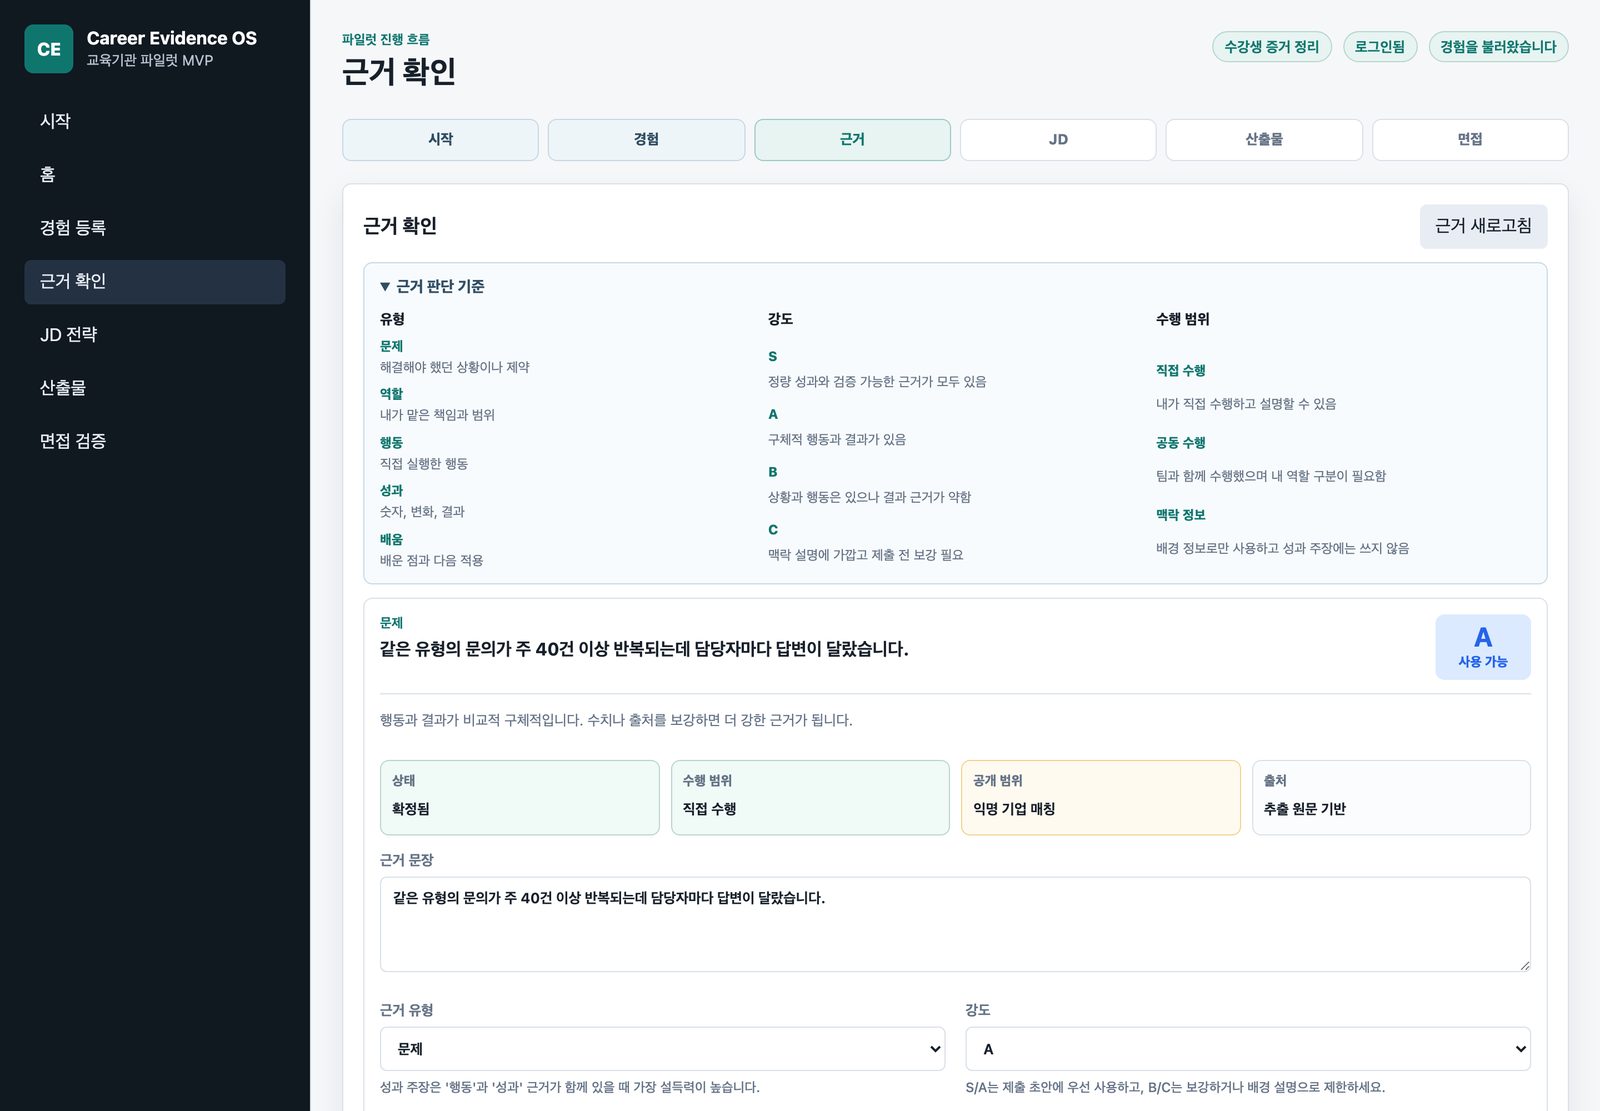Viewport: 1600px width, 1111px height.
Task: Click the 근거 새로고침 button
Action: pos(1483,226)
